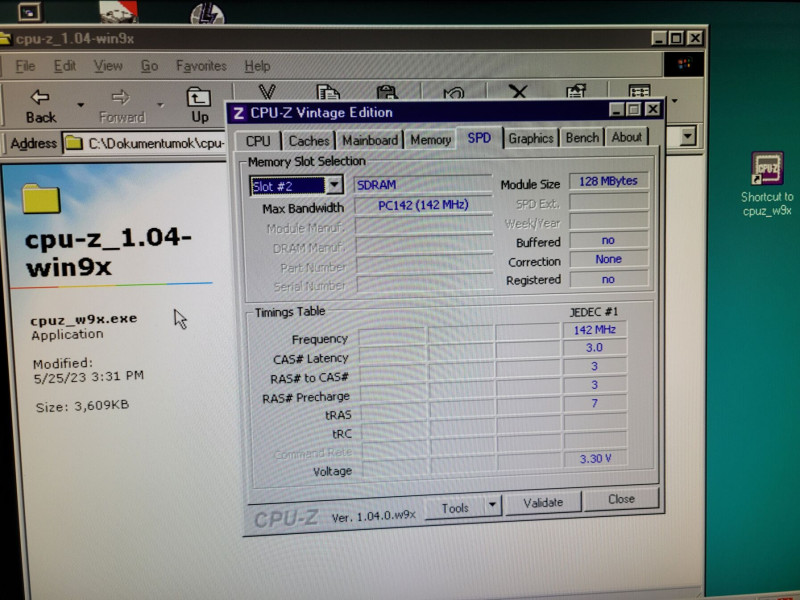Image resolution: width=800 pixels, height=600 pixels.
Task: Expand the Address bar dropdown arrow
Action: (x=688, y=136)
